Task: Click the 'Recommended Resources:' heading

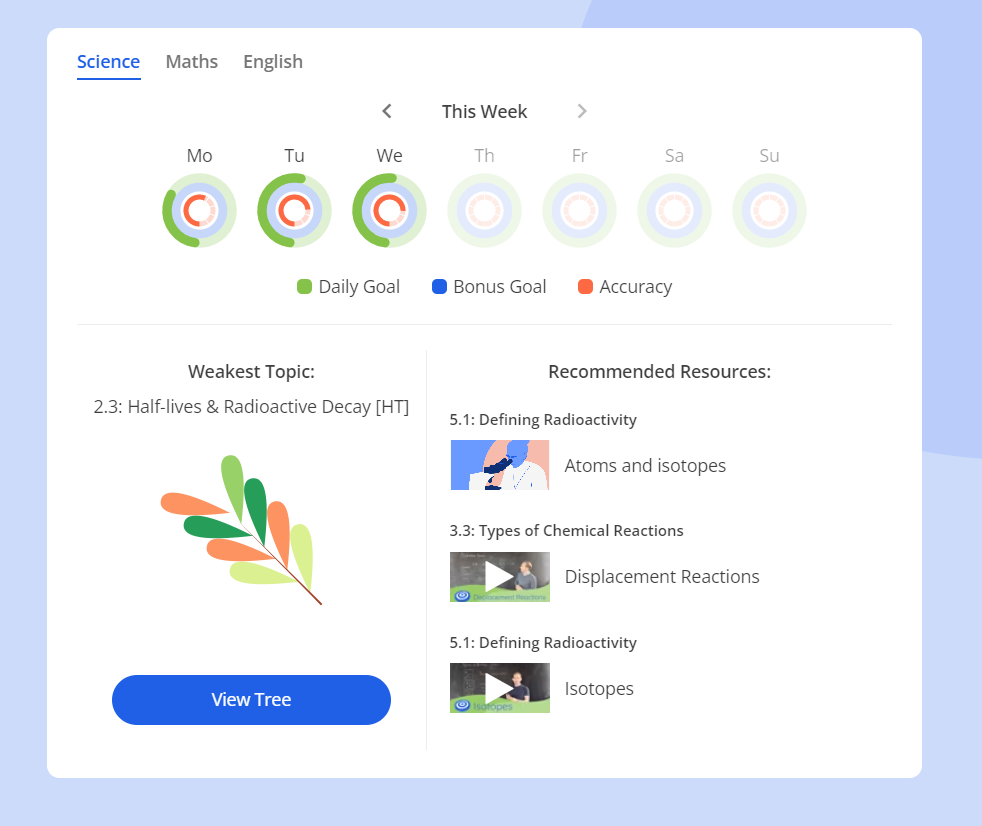Action: (659, 372)
